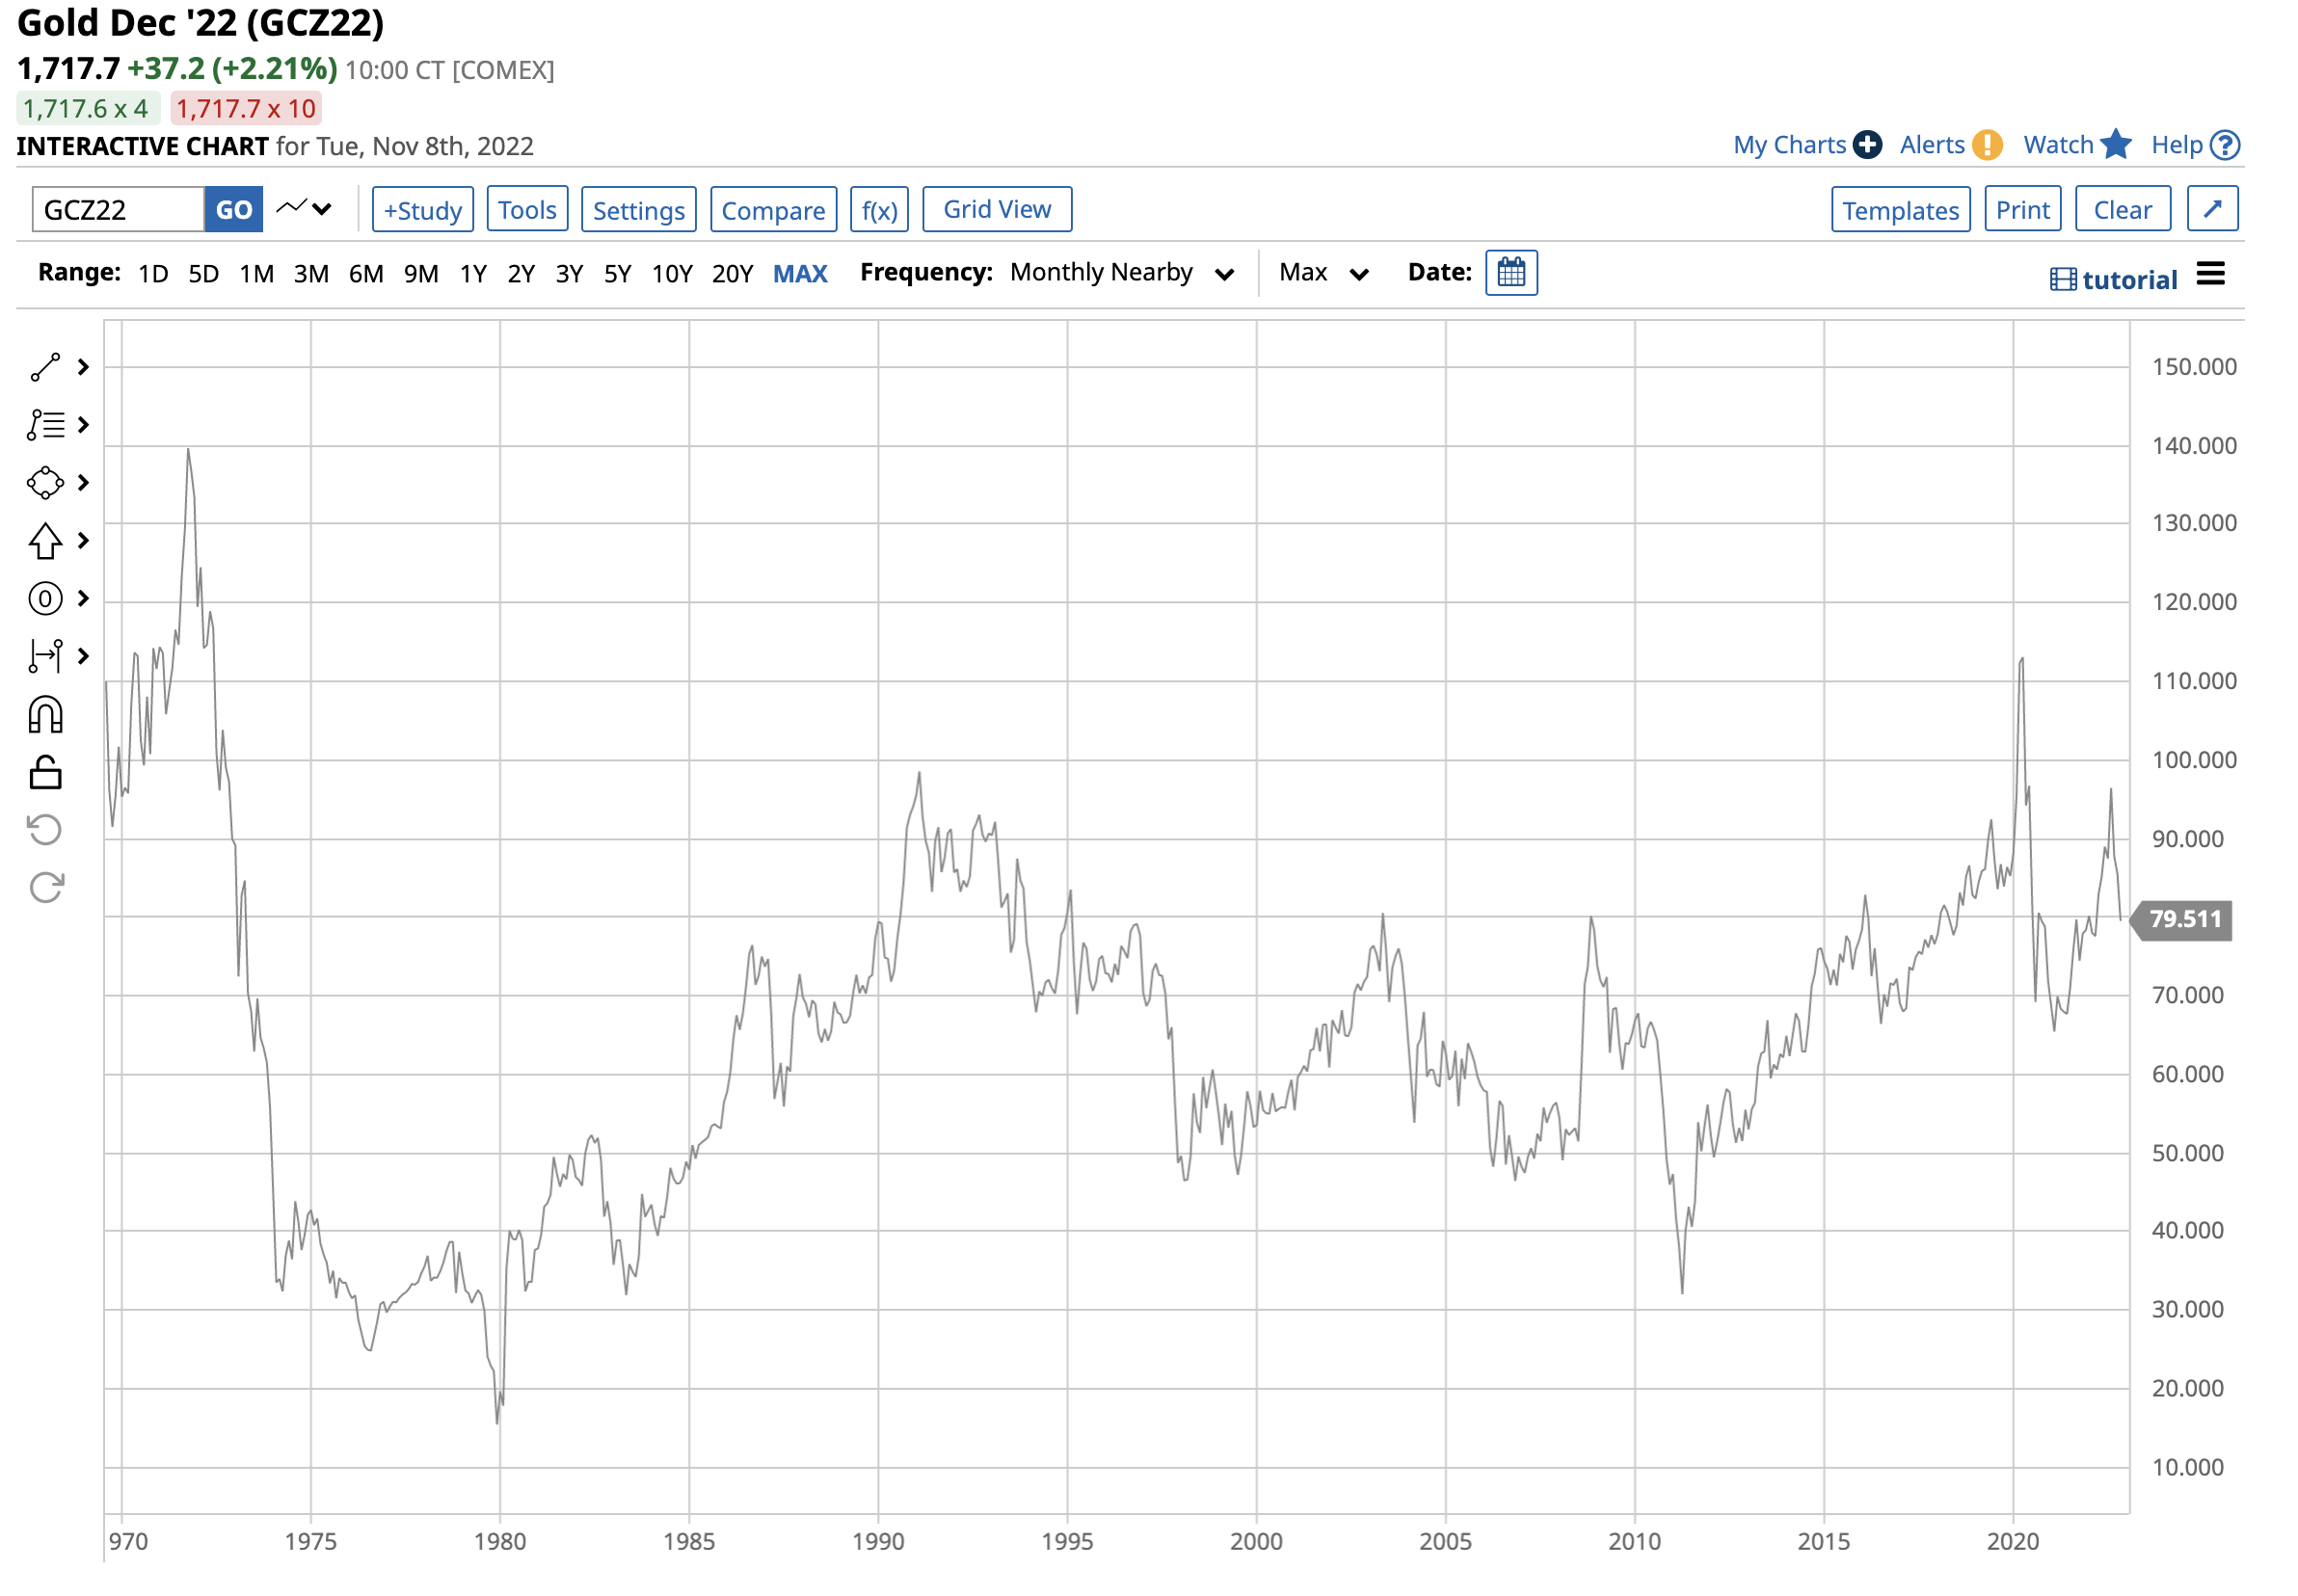Select the MAX range option
Image resolution: width=2298 pixels, height=1596 pixels.
pyautogui.click(x=800, y=274)
